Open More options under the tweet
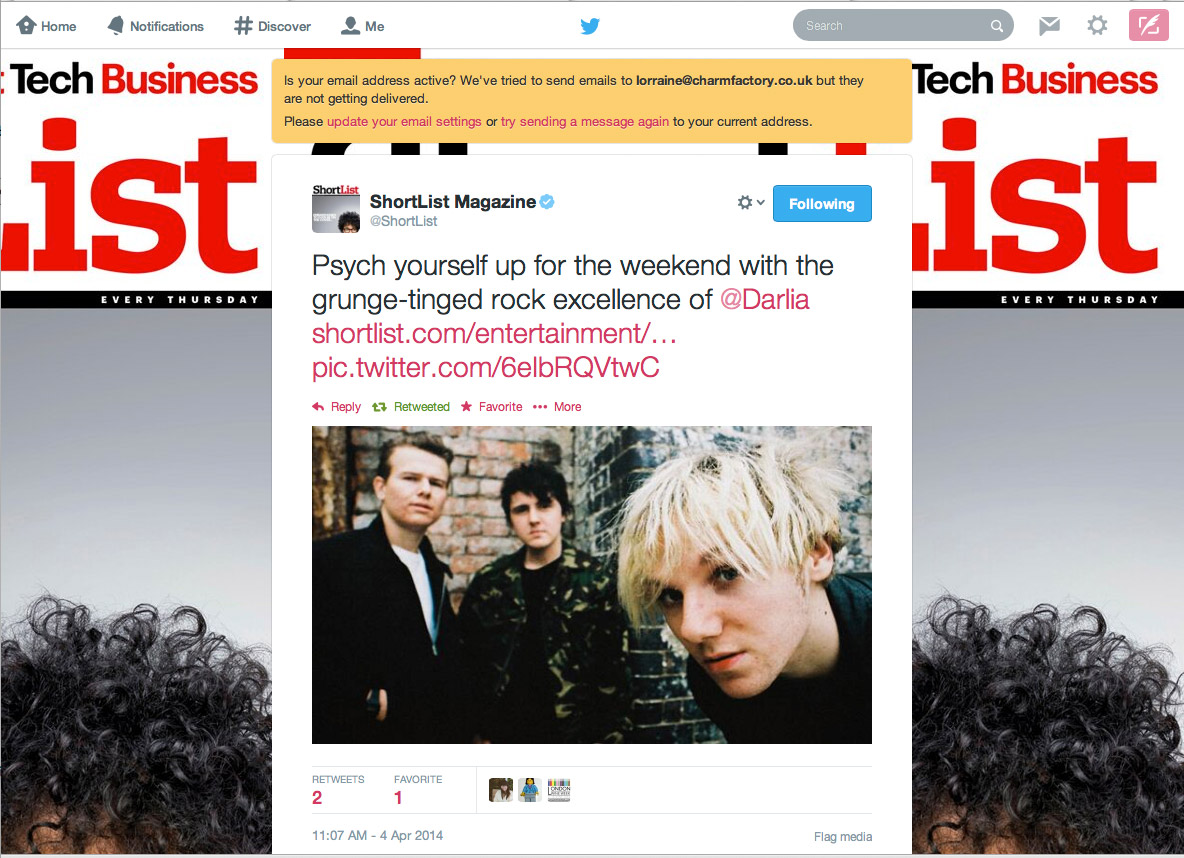1184x858 pixels. tap(557, 406)
